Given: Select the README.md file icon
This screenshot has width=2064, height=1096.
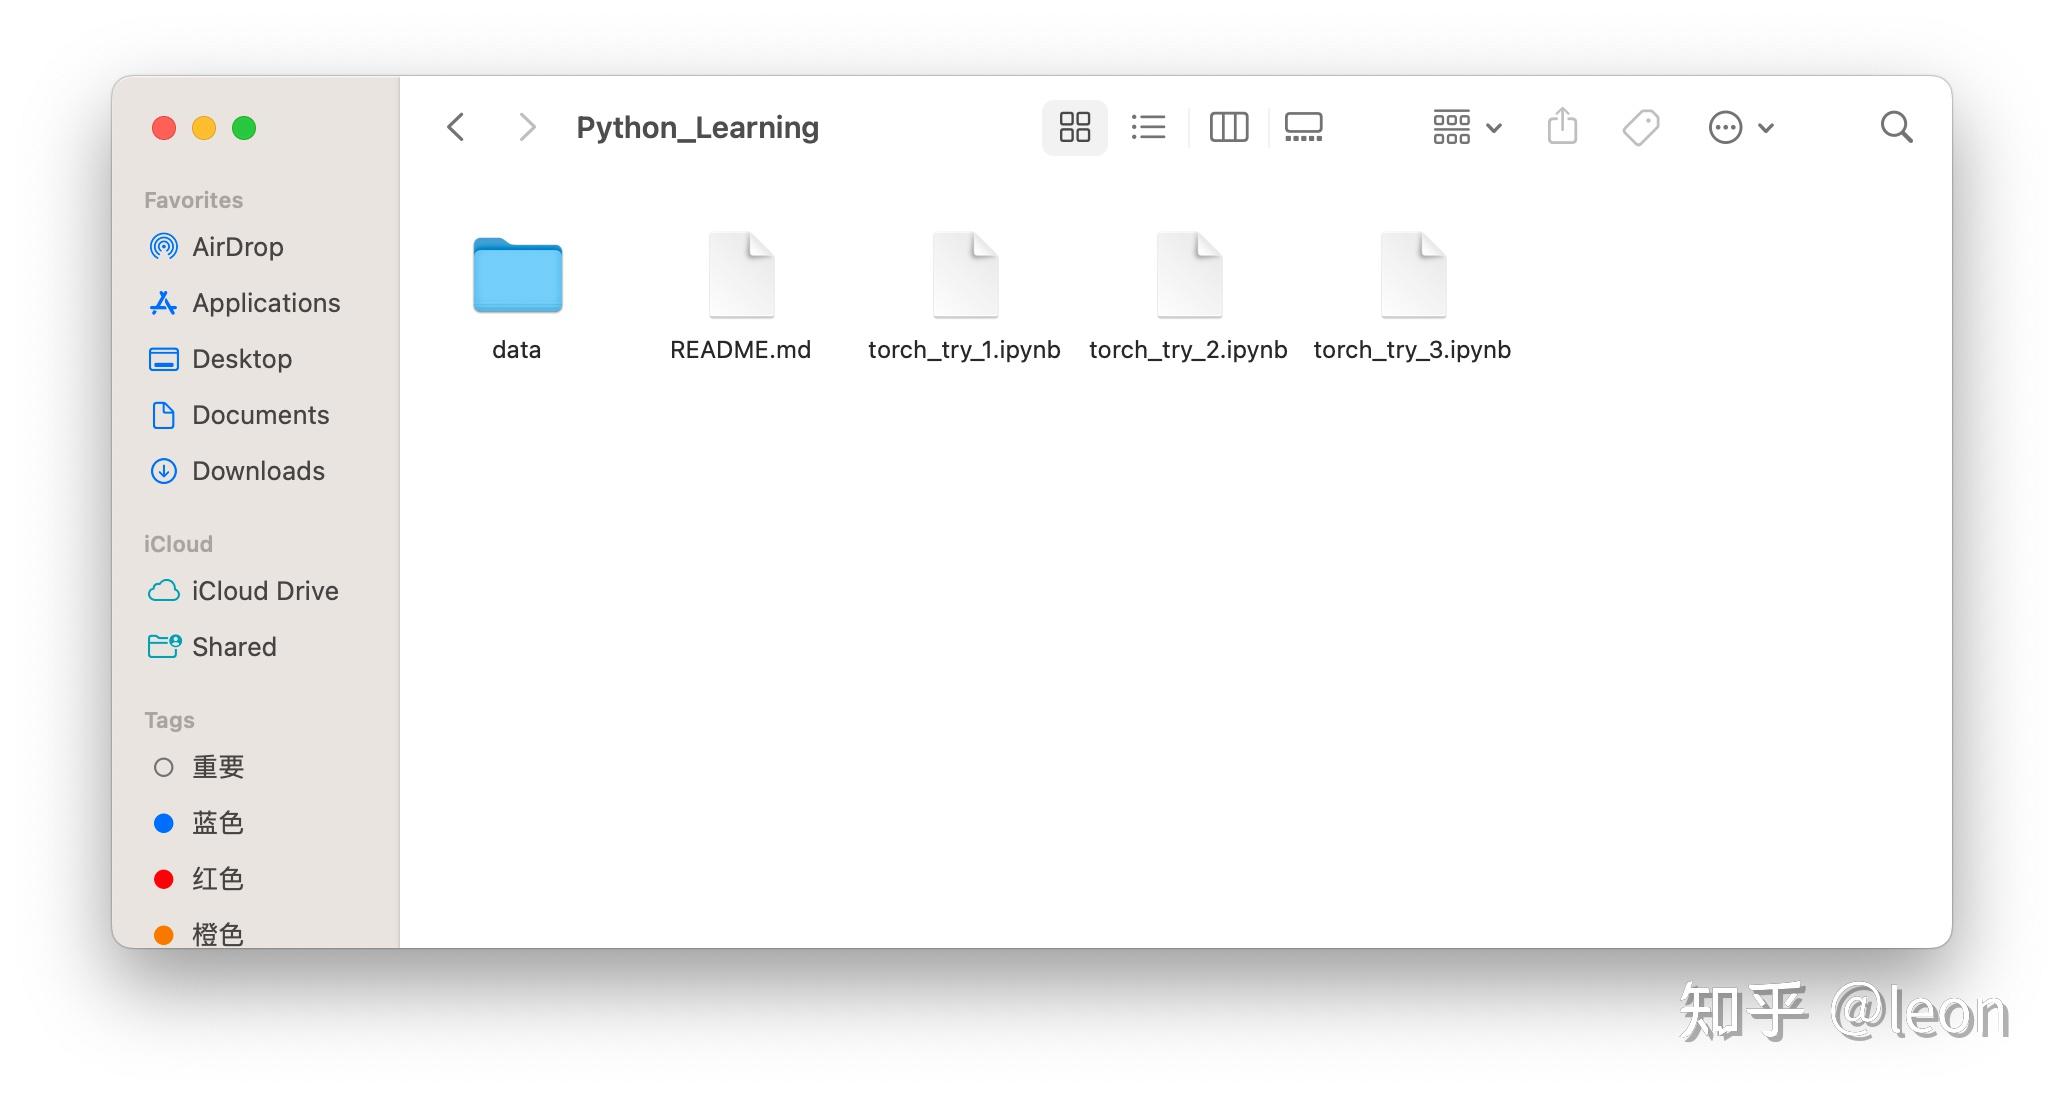Looking at the screenshot, I should 741,275.
